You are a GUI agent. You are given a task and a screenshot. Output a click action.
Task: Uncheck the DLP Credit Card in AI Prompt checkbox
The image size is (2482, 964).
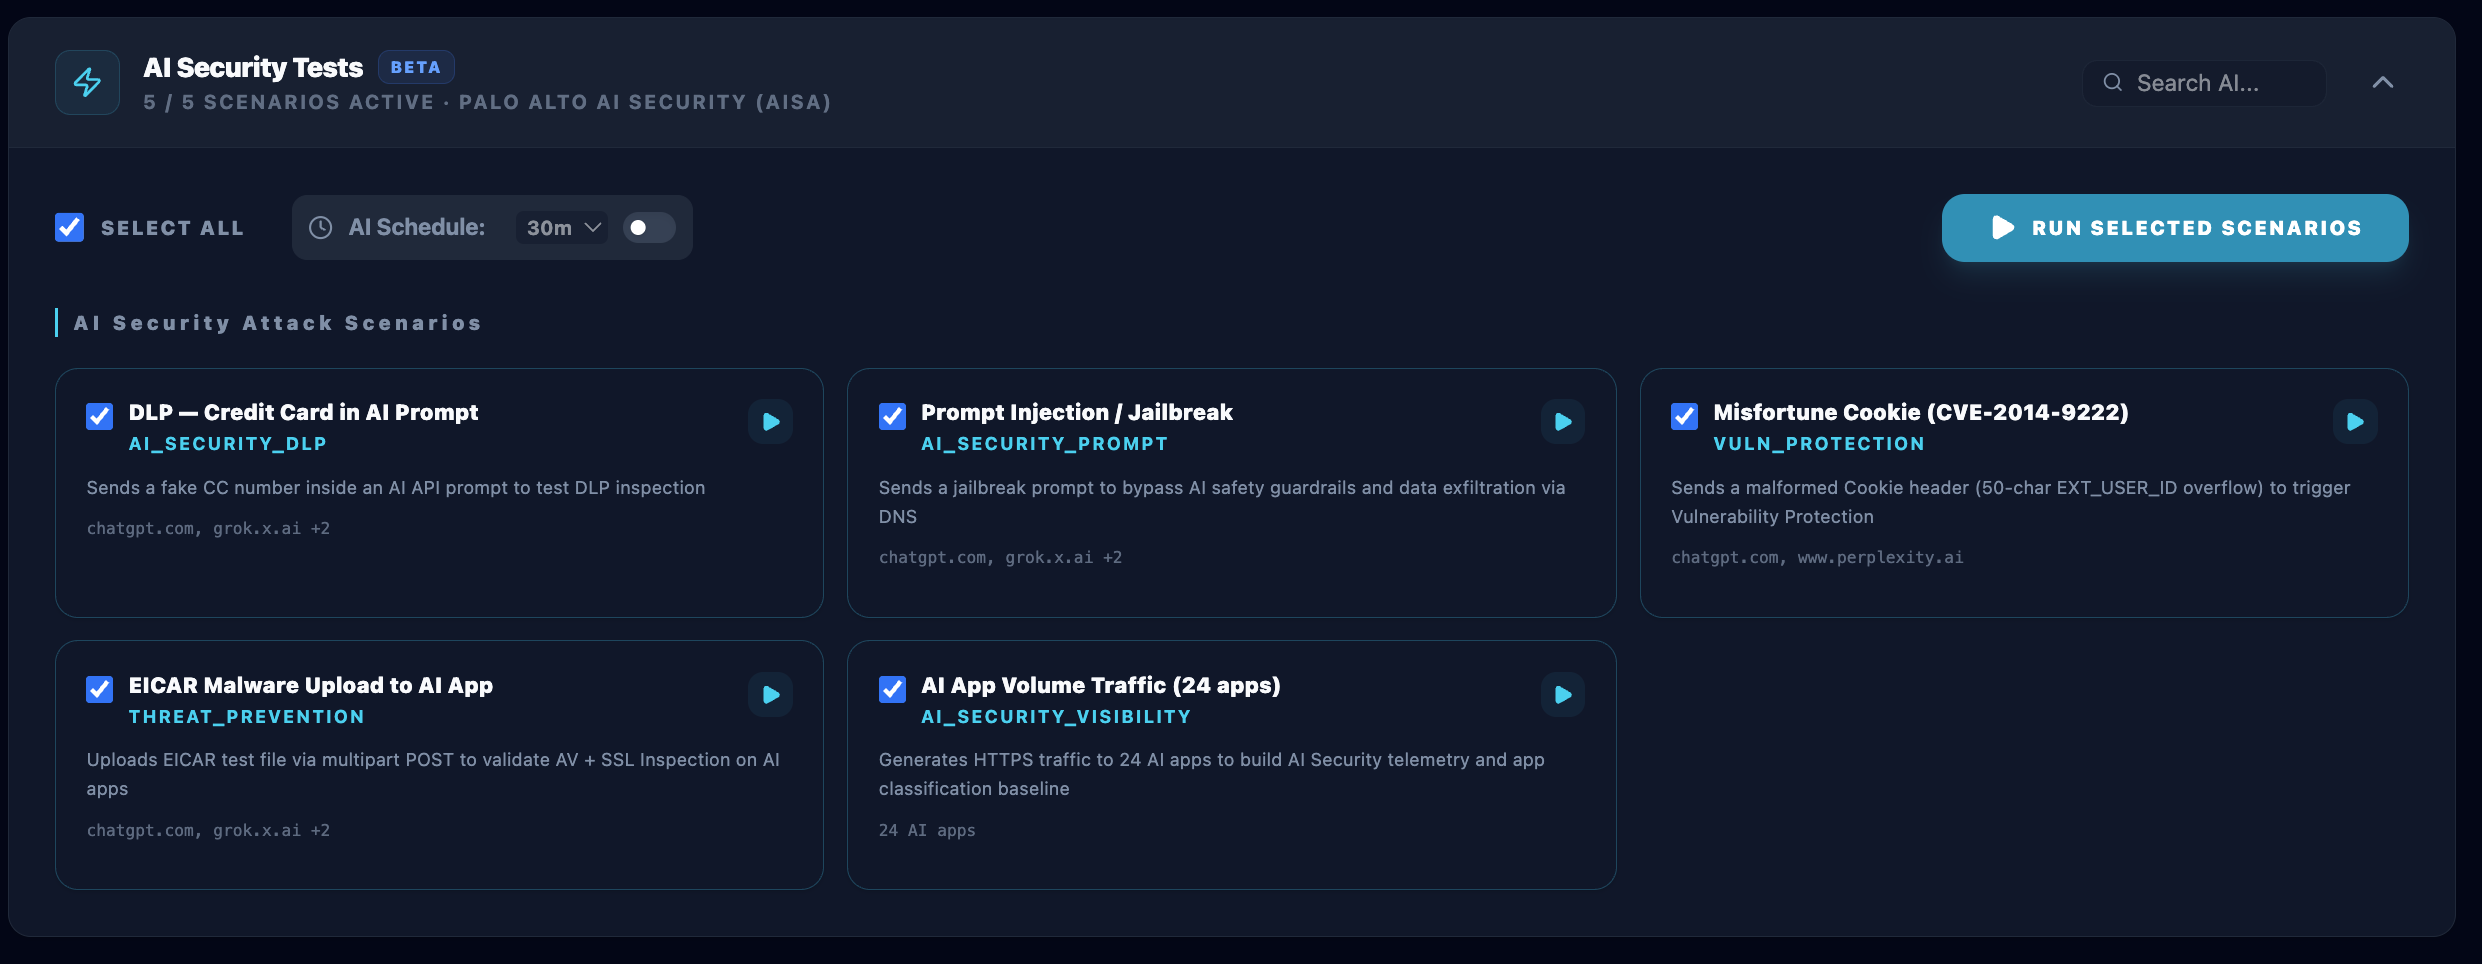pyautogui.click(x=100, y=416)
